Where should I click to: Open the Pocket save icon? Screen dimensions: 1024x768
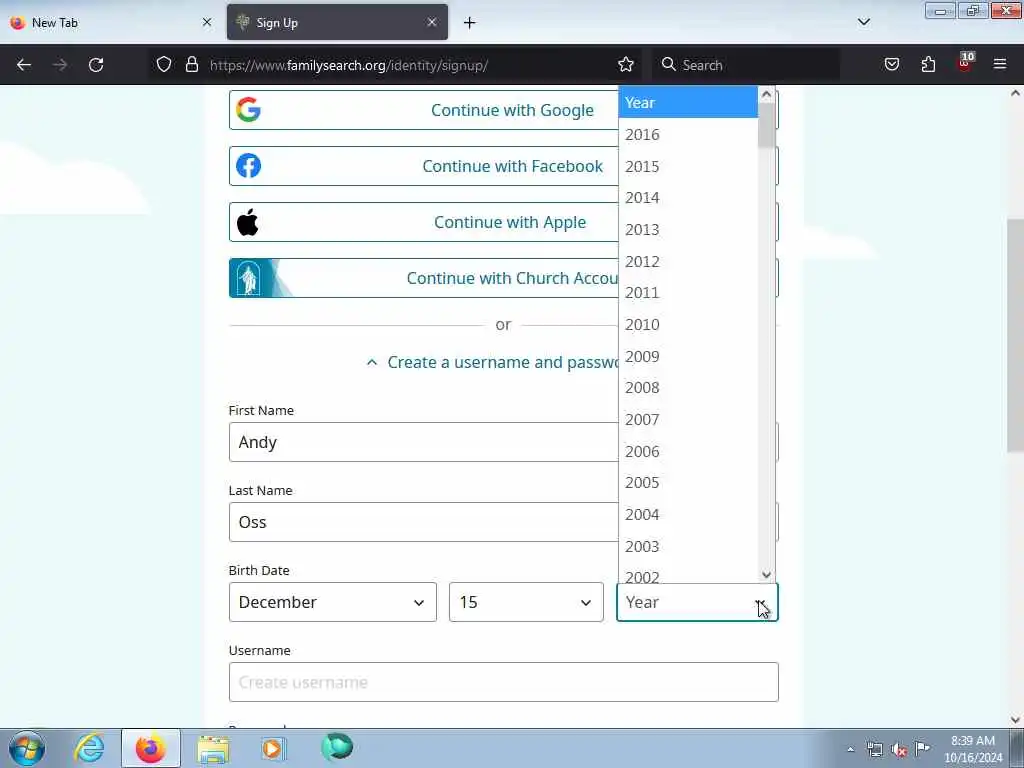point(891,64)
